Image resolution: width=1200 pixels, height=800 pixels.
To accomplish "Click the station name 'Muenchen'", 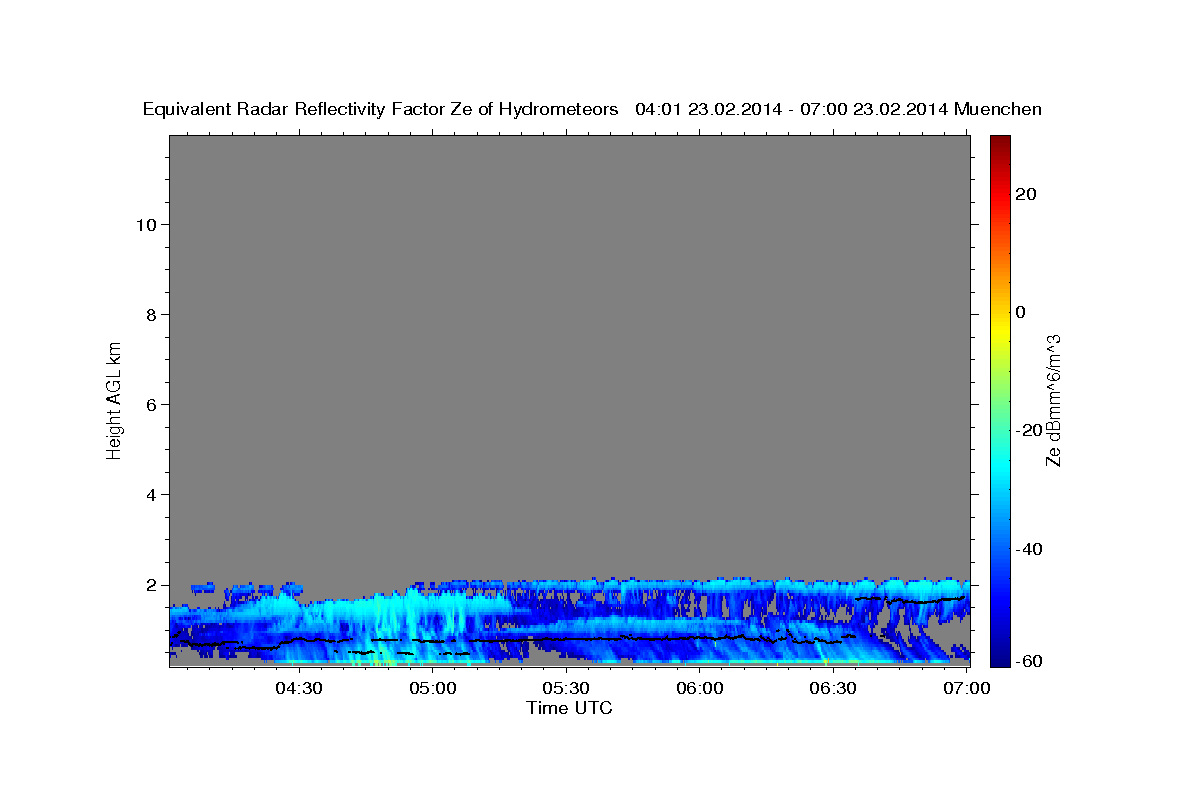I will pos(999,110).
